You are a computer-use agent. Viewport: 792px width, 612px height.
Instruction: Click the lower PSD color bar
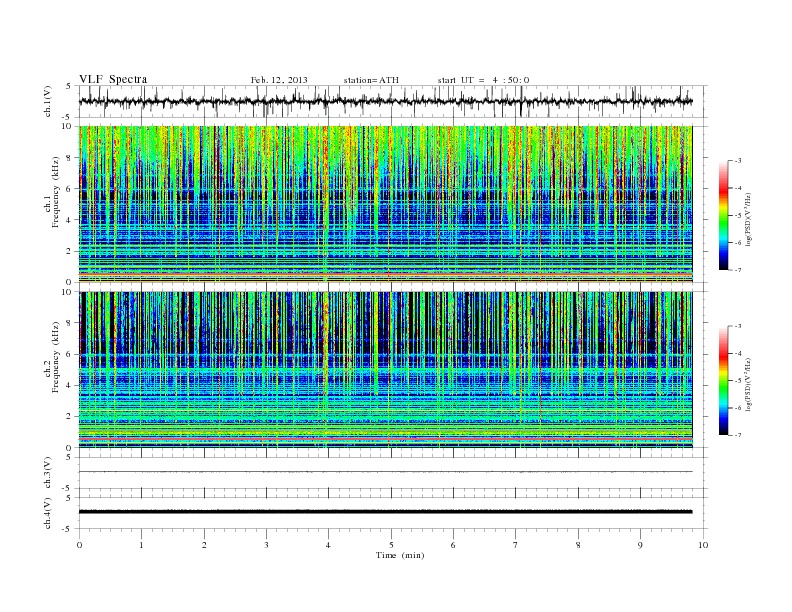(x=723, y=380)
